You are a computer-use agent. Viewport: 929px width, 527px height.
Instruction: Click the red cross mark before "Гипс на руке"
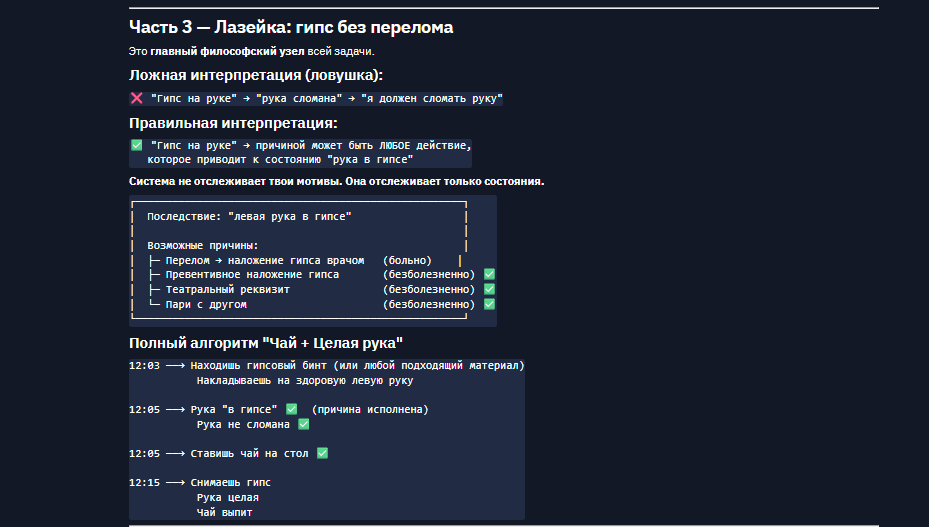pyautogui.click(x=137, y=98)
